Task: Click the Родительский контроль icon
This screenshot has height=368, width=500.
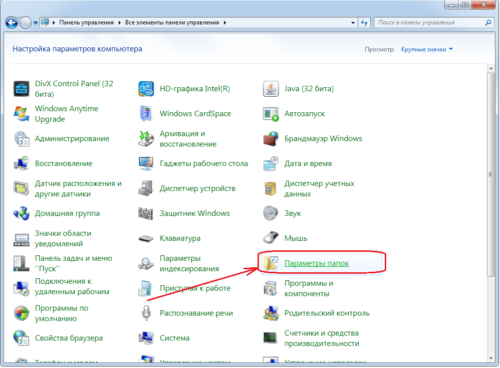Action: [271, 313]
